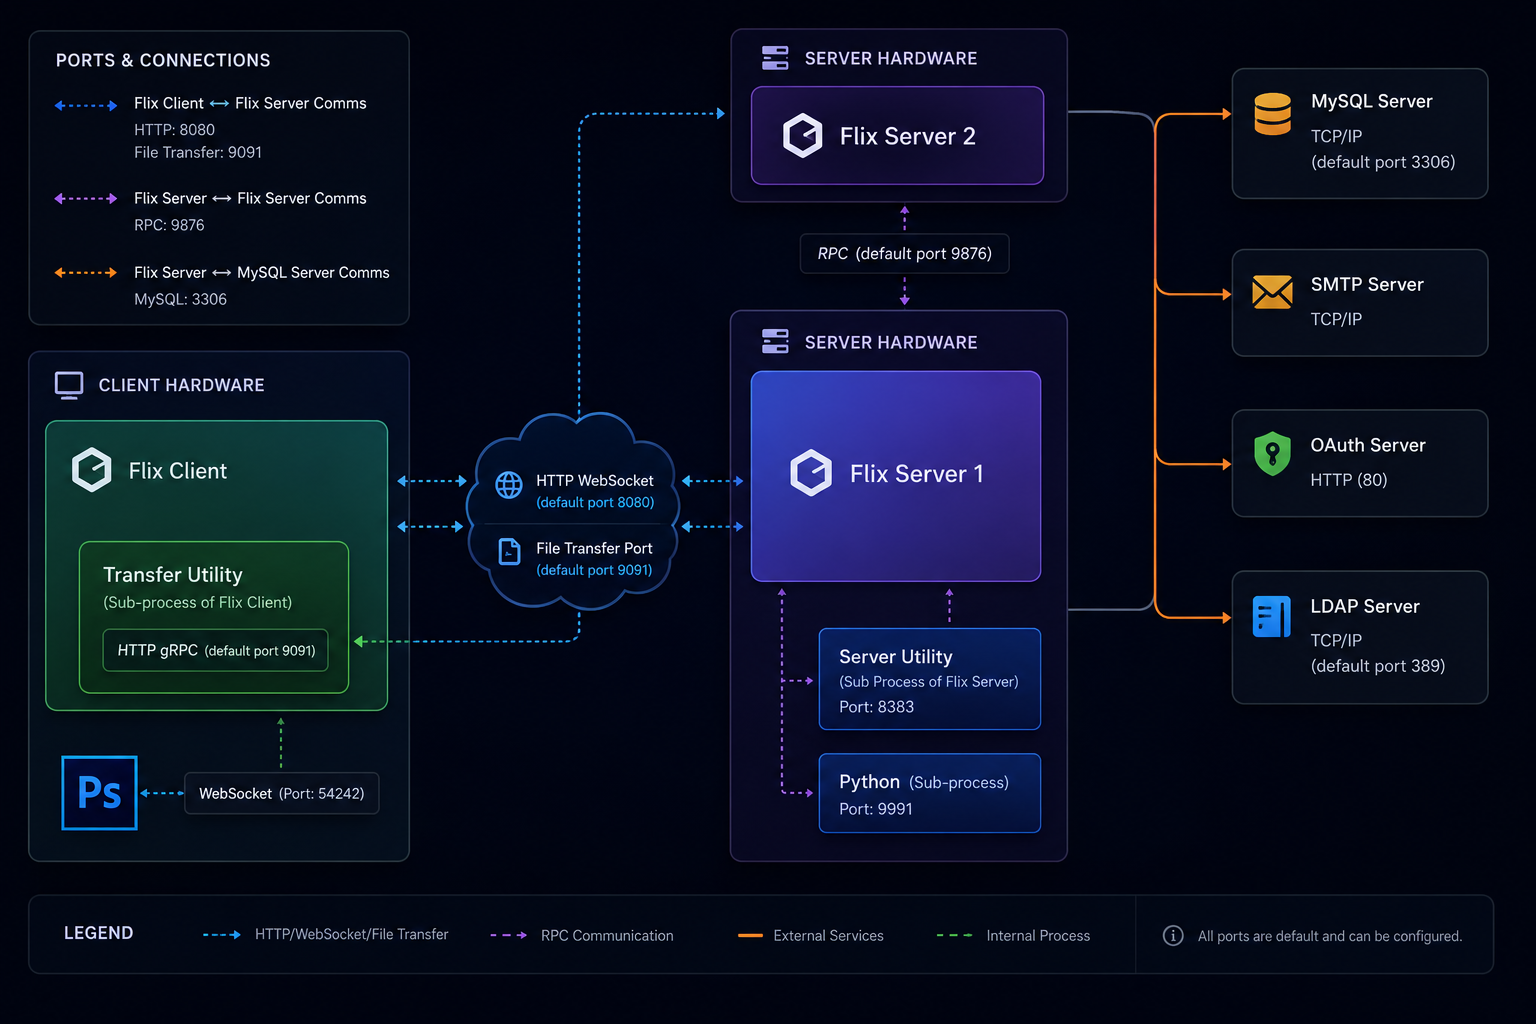The height and width of the screenshot is (1024, 1536).
Task: Click the CLIENT HARDWARE heading
Action: pyautogui.click(x=181, y=385)
